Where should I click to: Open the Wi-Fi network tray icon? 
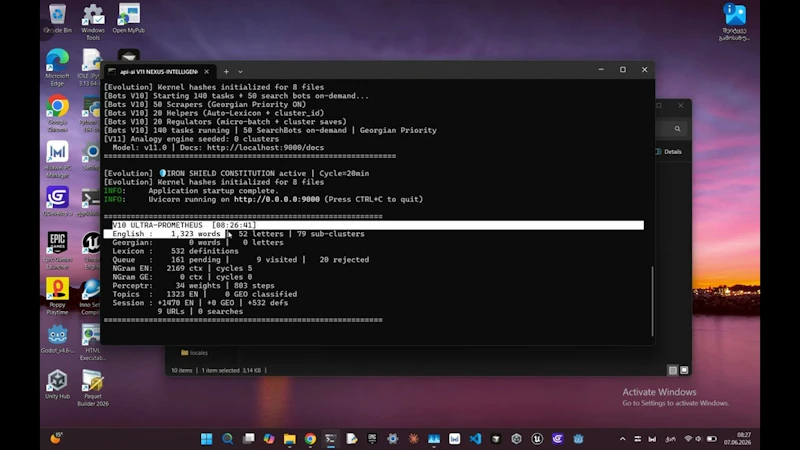(x=688, y=439)
